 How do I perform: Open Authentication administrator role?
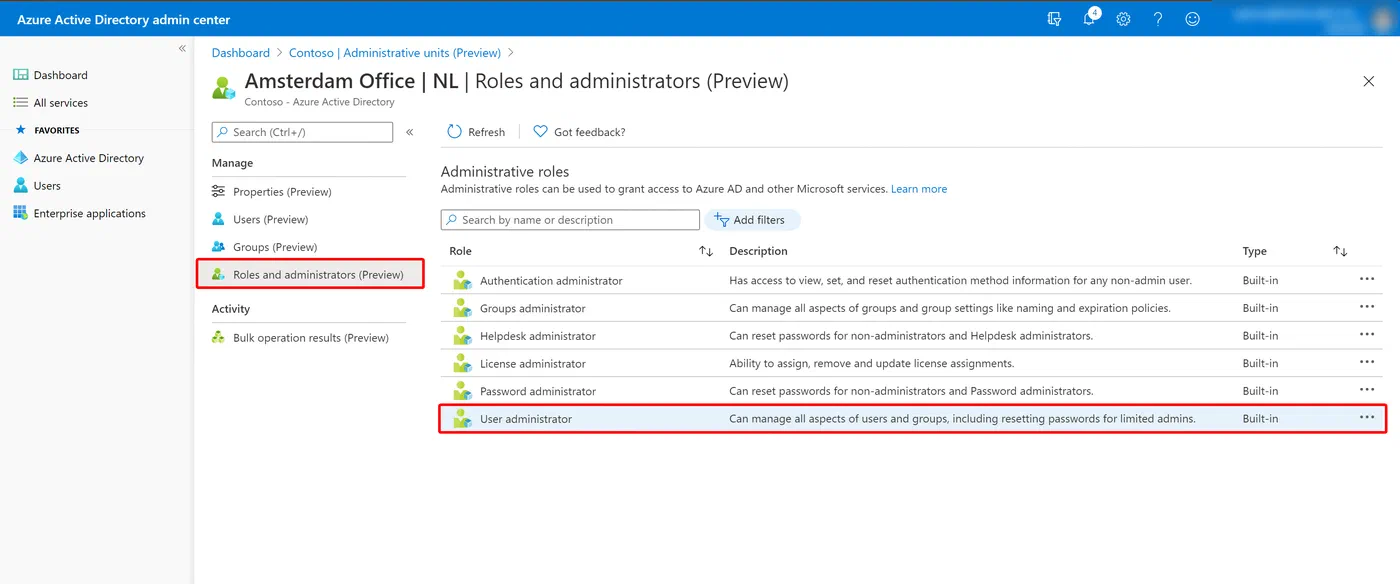point(551,281)
